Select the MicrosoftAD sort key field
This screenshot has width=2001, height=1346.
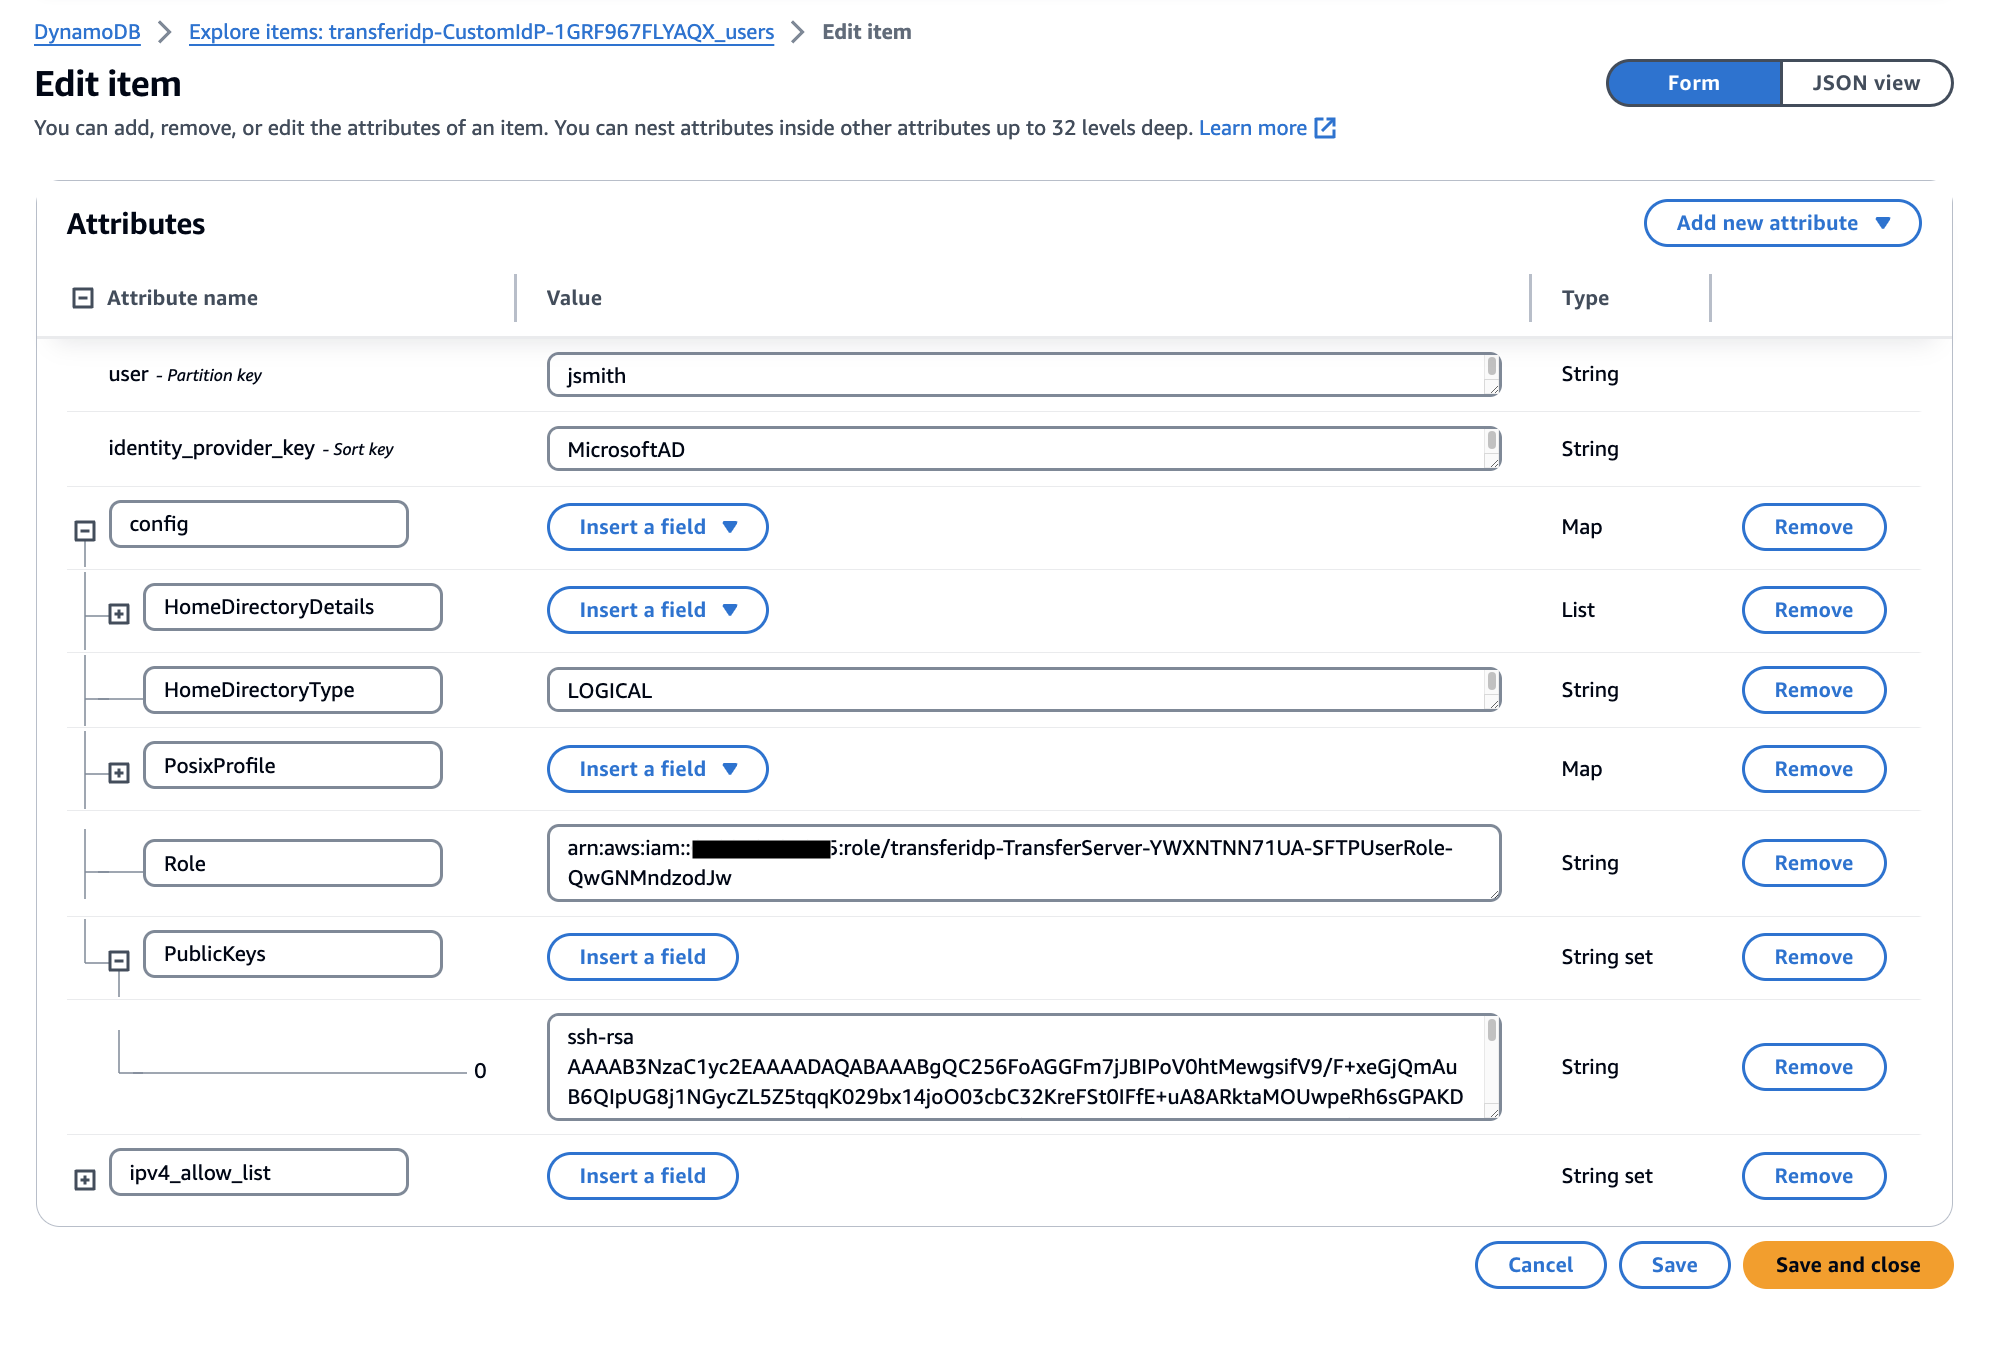tap(1022, 449)
